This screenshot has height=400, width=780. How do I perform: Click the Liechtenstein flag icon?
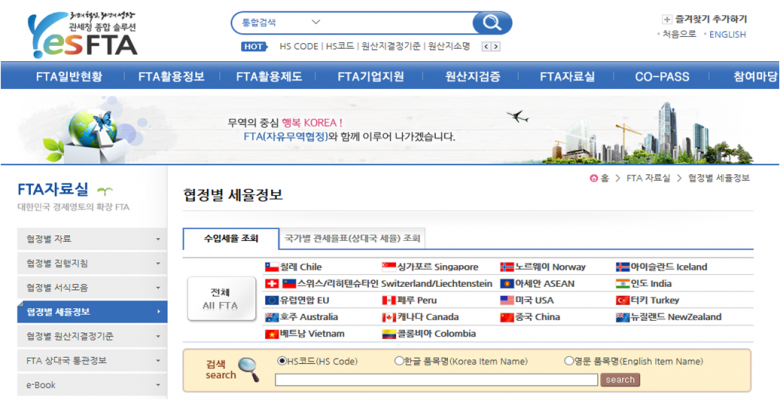pos(289,284)
